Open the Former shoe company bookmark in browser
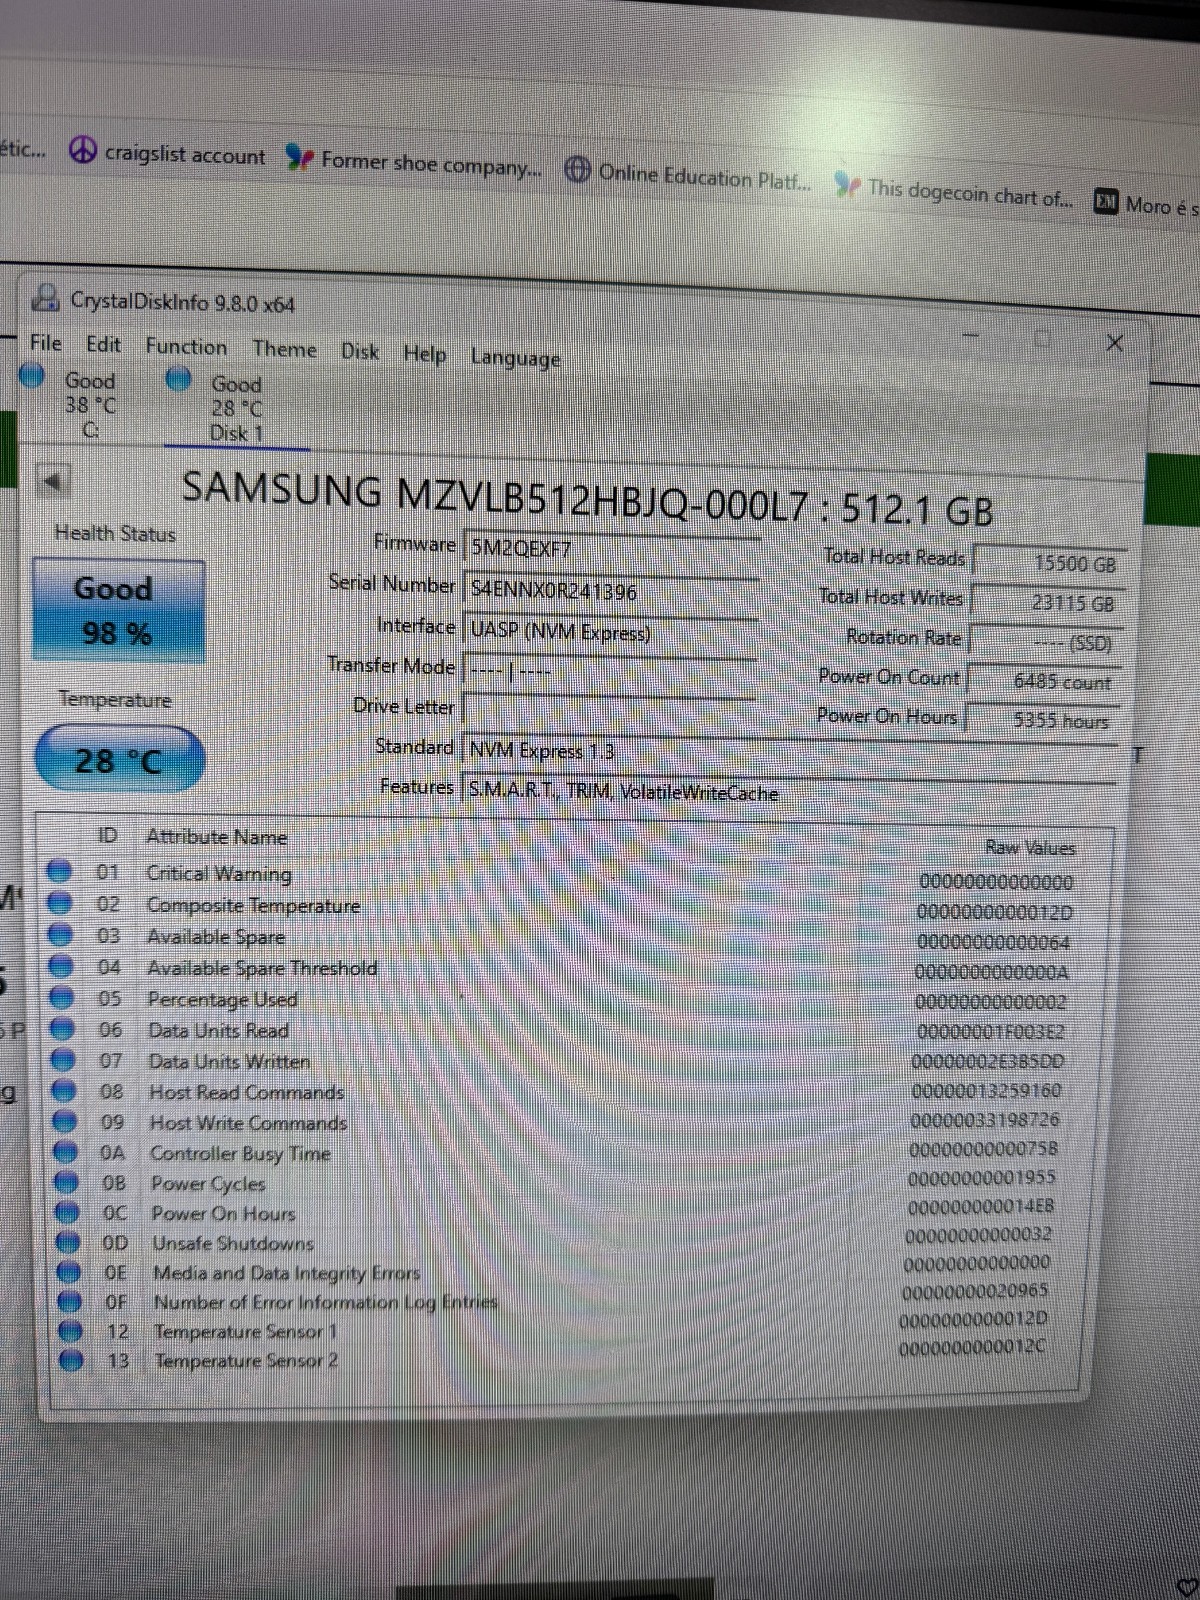The image size is (1200, 1600). pyautogui.click(x=413, y=162)
